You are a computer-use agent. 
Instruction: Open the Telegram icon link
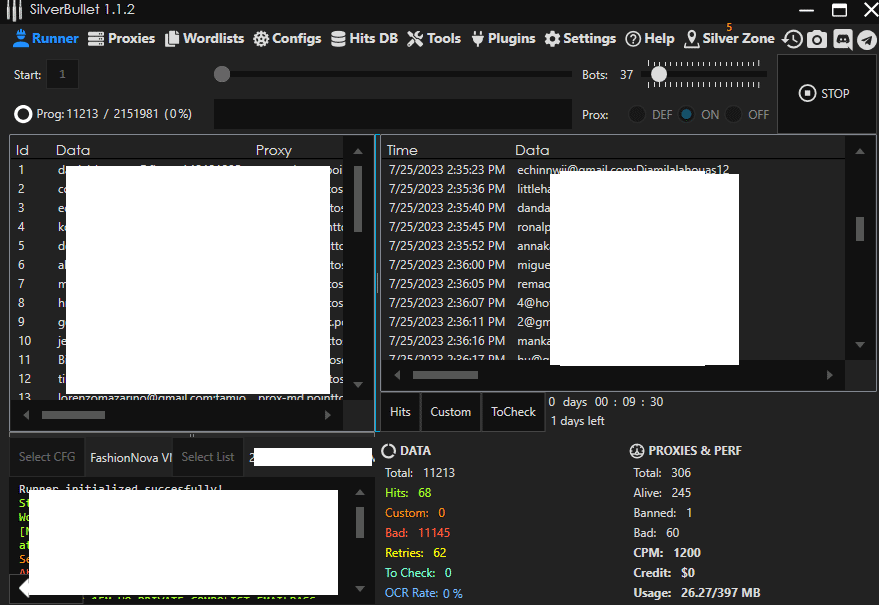tap(867, 40)
